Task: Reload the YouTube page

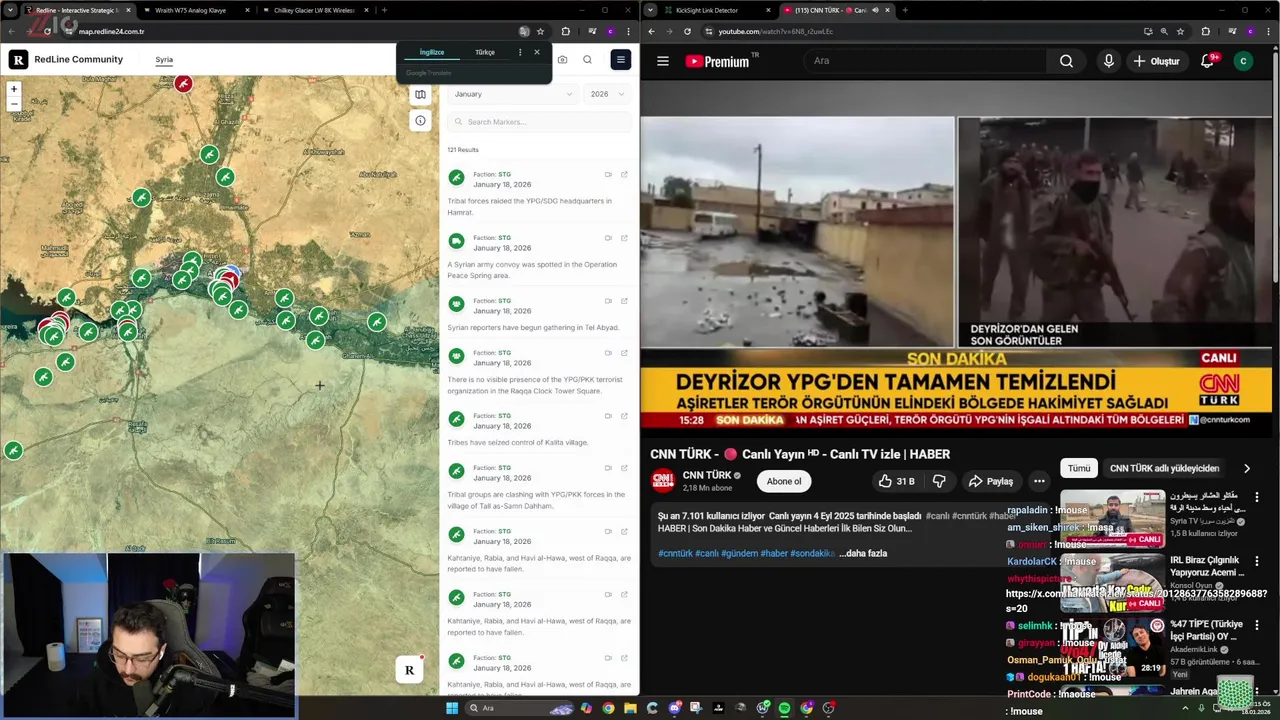Action: point(687,31)
